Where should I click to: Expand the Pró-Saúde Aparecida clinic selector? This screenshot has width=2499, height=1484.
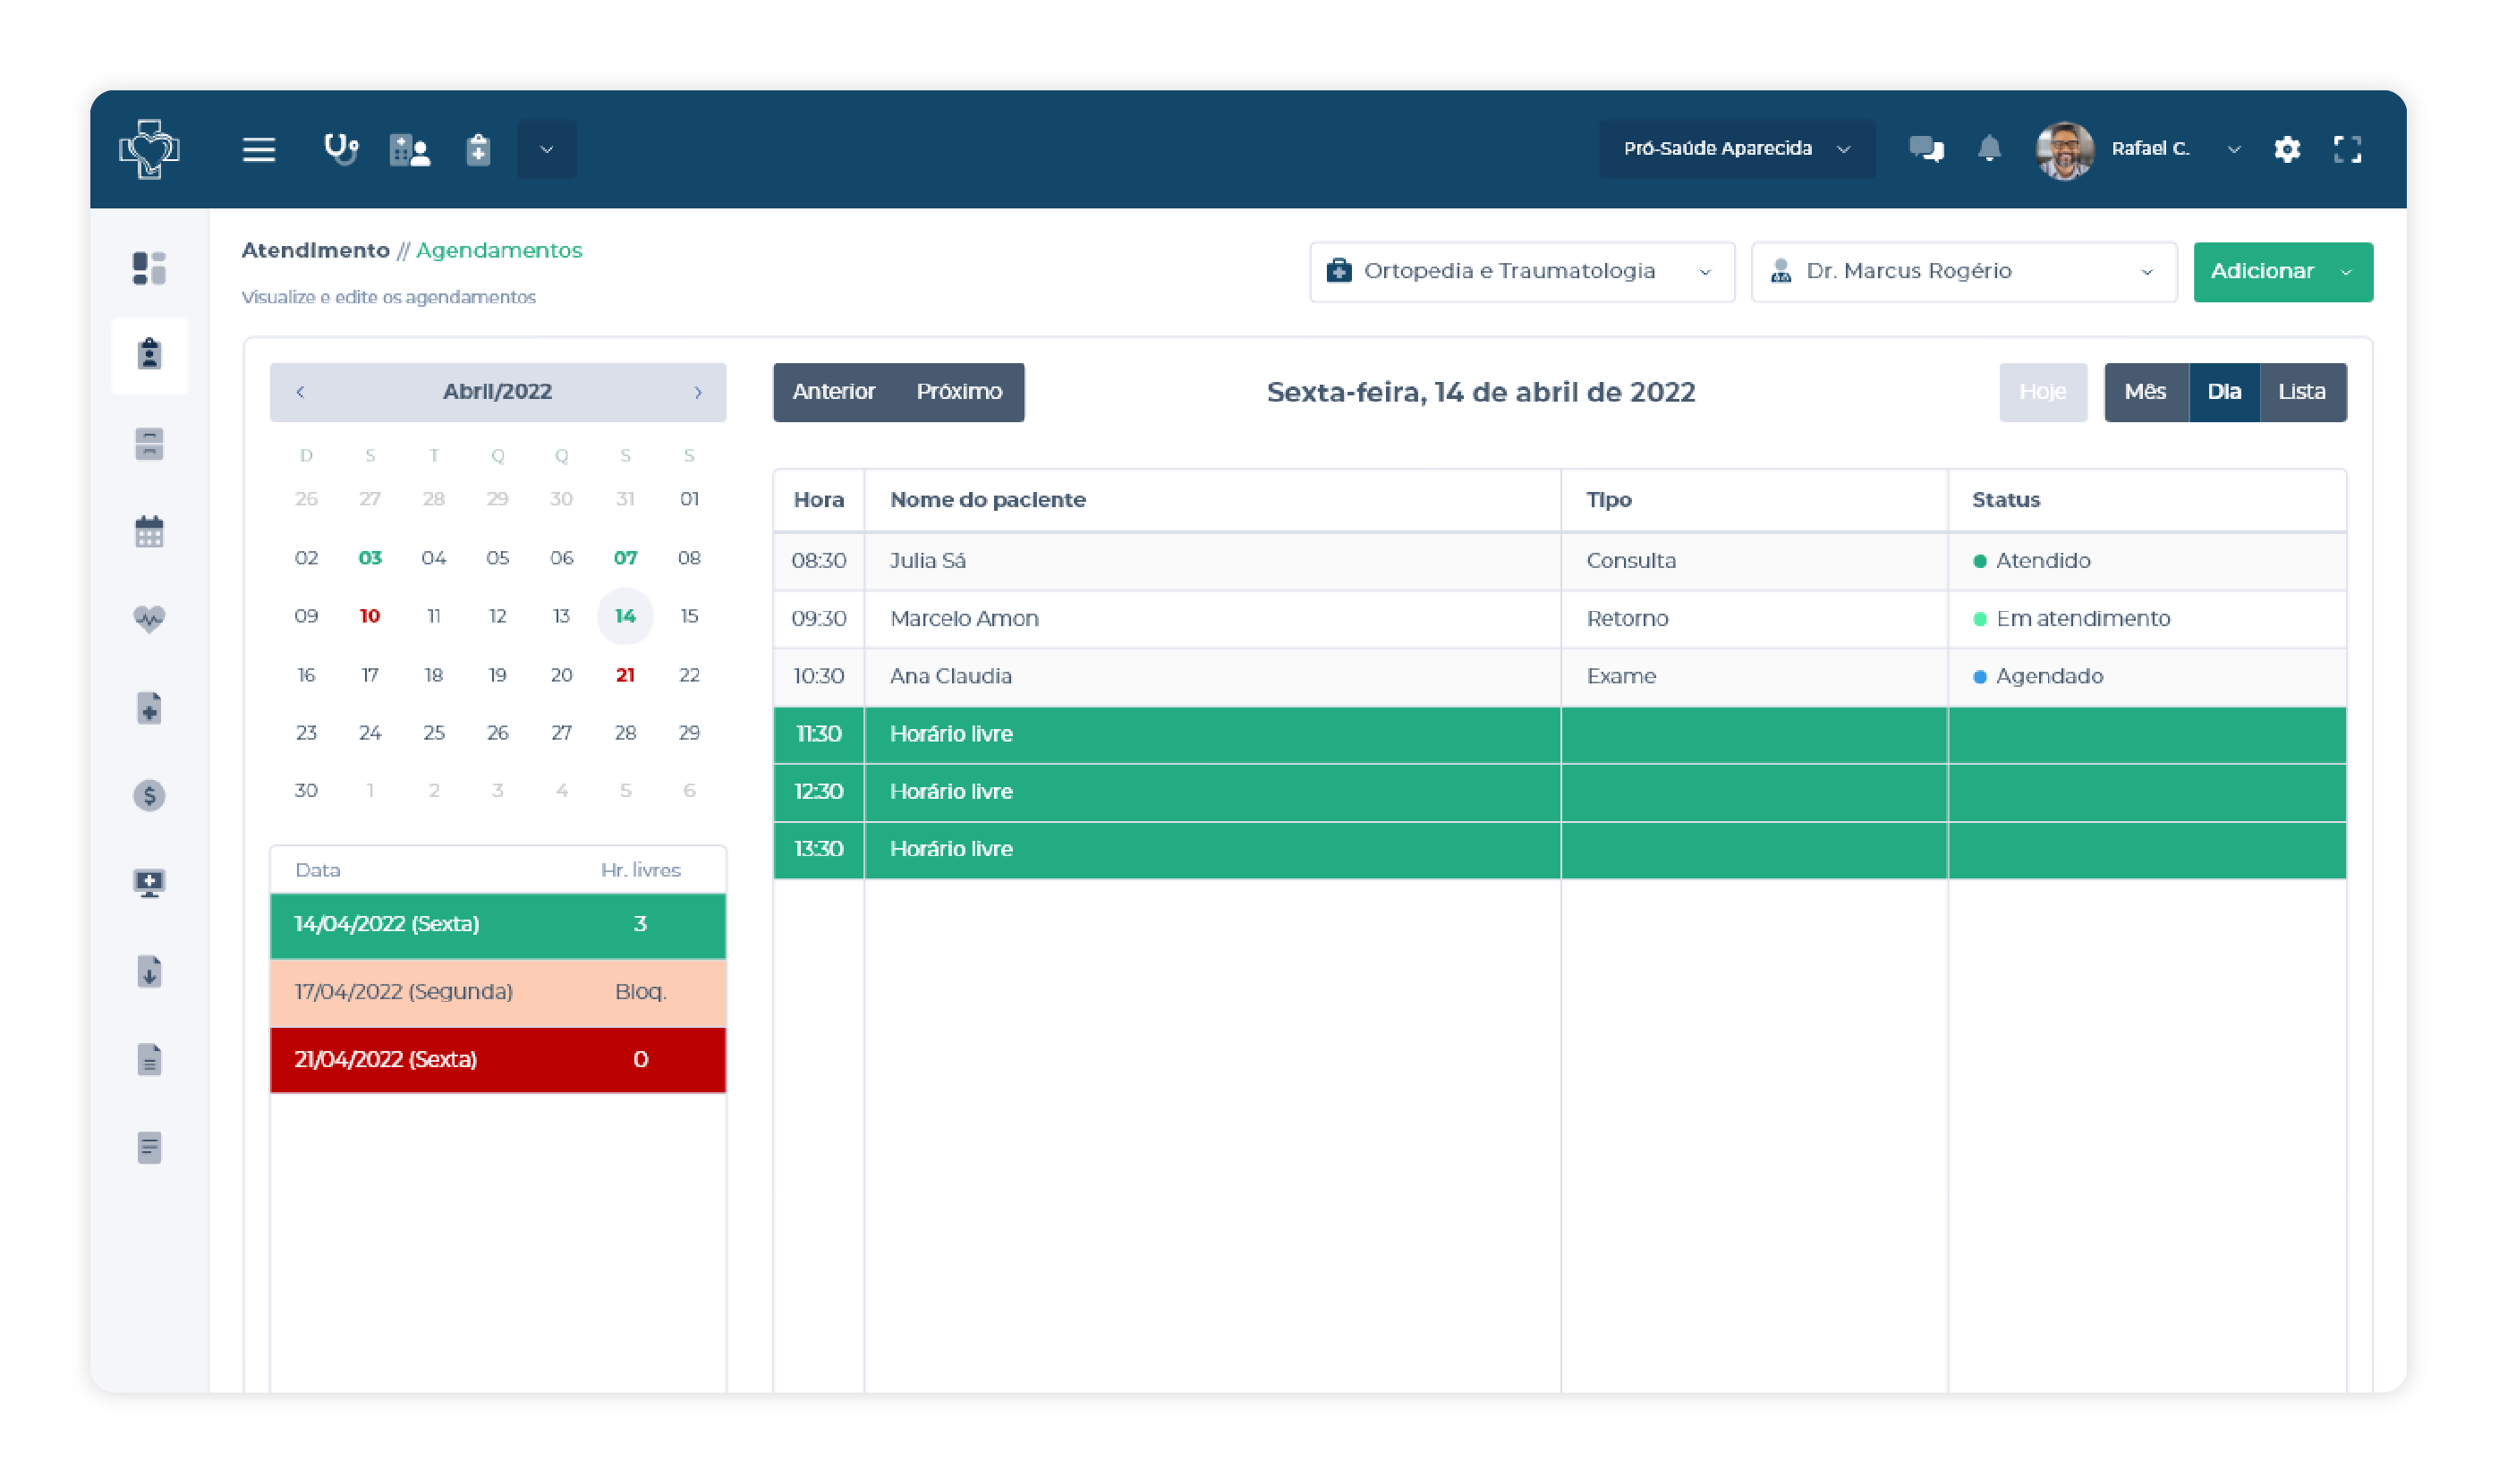[x=1736, y=149]
